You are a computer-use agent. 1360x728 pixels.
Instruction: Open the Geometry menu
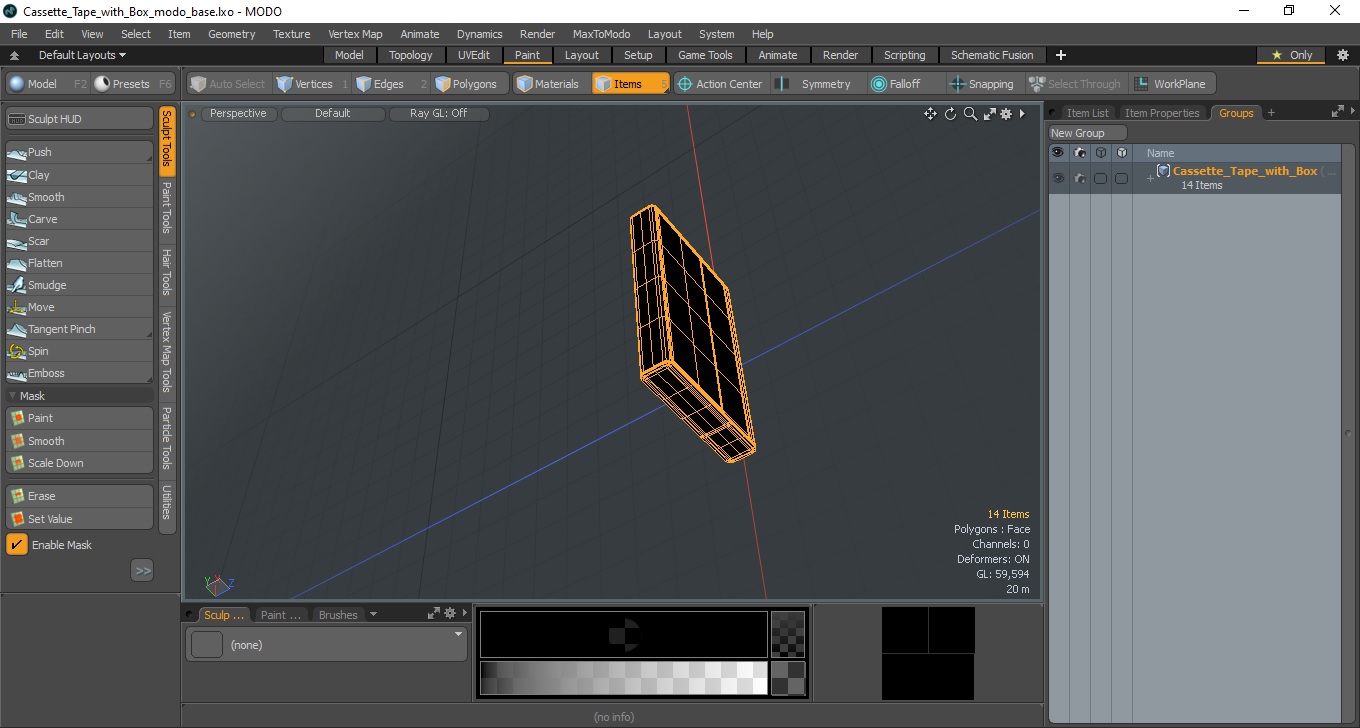click(231, 34)
